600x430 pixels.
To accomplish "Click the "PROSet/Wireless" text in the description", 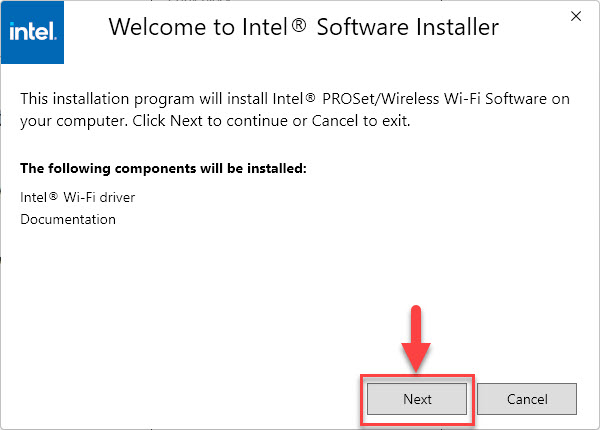I will click(381, 99).
